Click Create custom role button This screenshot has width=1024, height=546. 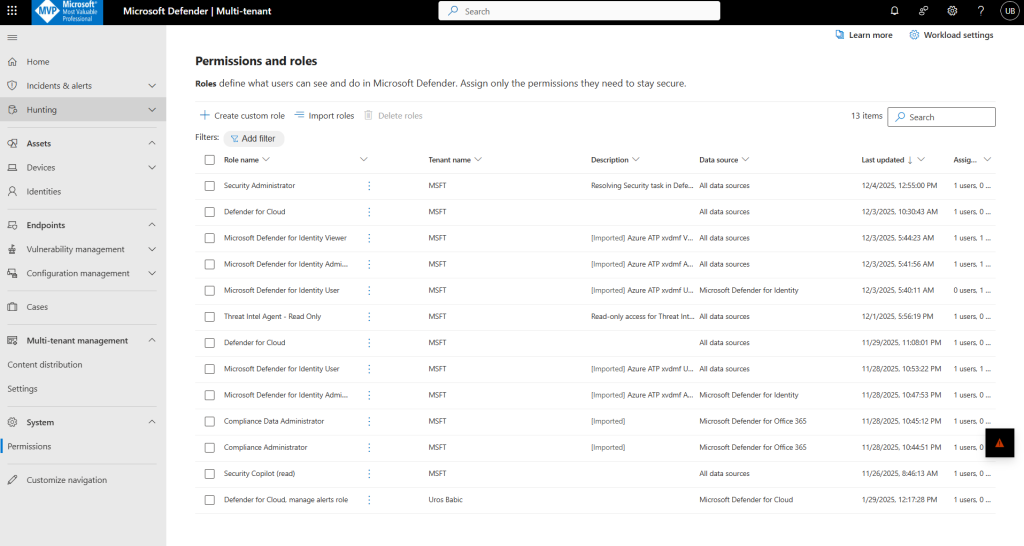coord(242,116)
